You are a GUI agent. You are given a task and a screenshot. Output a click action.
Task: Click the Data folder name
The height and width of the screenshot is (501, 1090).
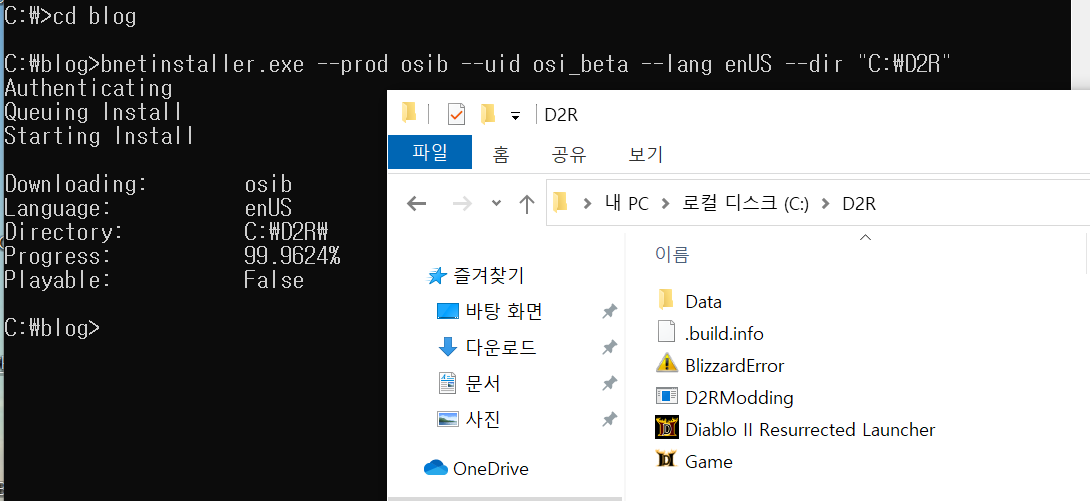coord(703,302)
